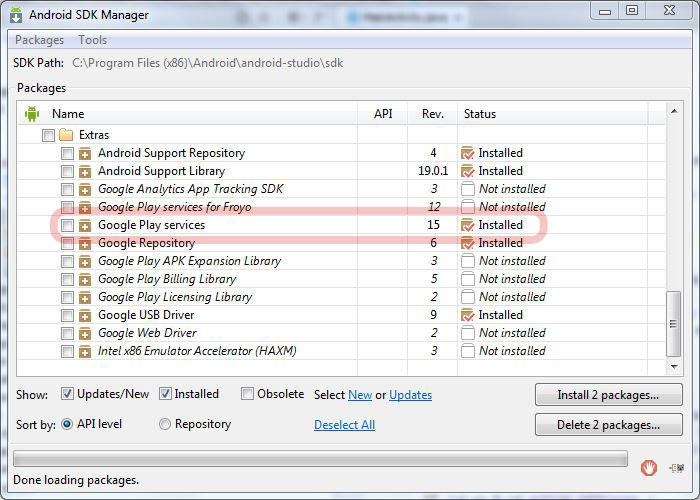The image size is (700, 500).
Task: Click package icon of Android Support Repository
Action: [85, 154]
